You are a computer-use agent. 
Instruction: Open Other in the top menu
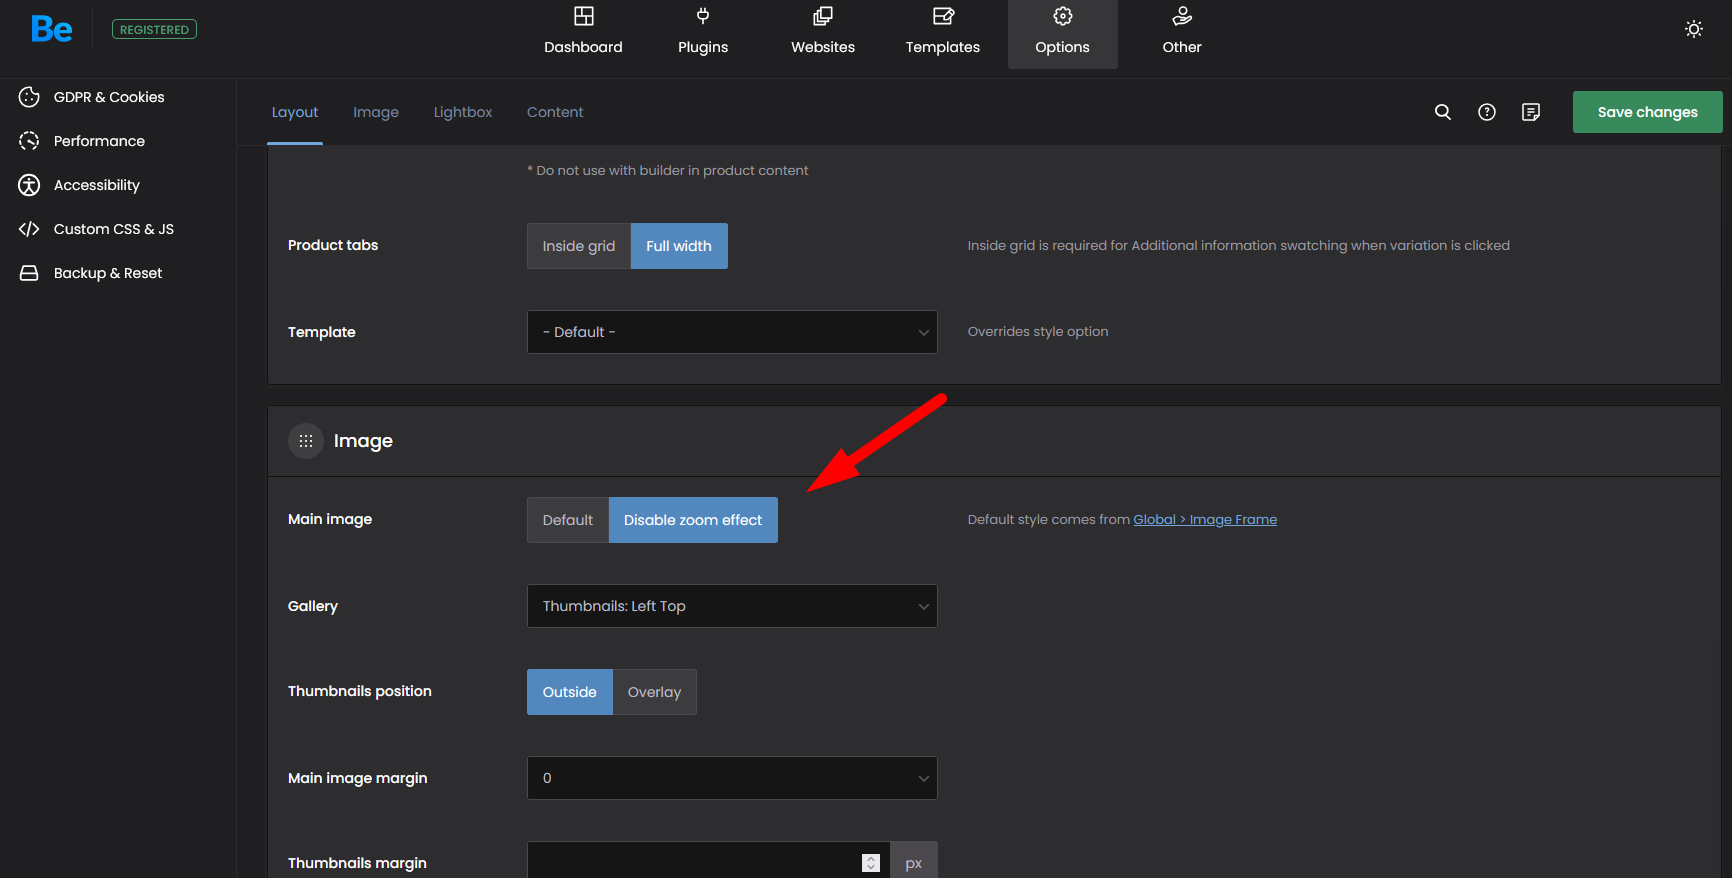1182,47
